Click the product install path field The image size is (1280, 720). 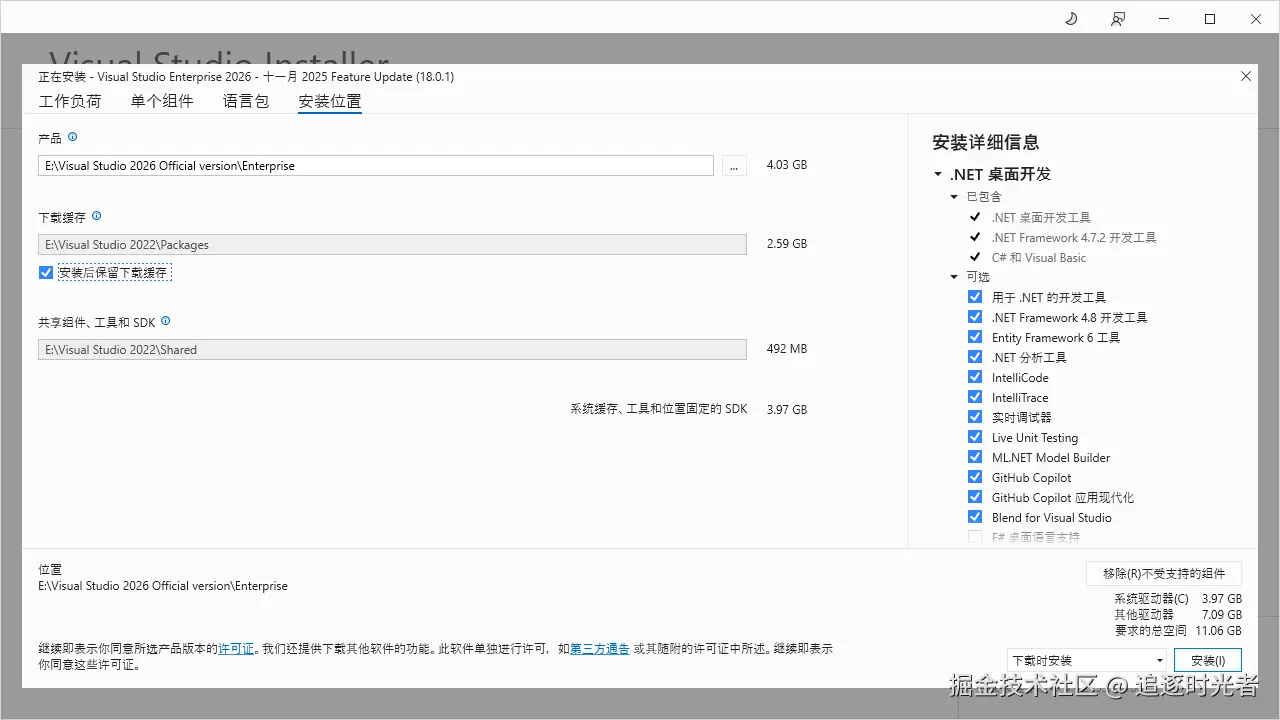[x=376, y=166]
